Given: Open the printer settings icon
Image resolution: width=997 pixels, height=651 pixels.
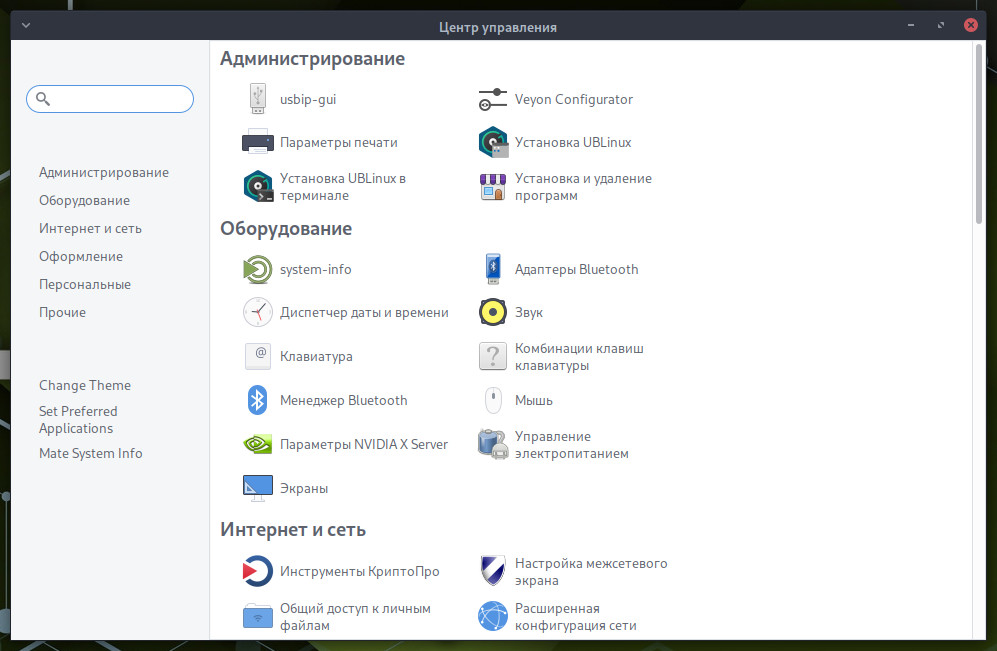Looking at the screenshot, I should click(258, 142).
